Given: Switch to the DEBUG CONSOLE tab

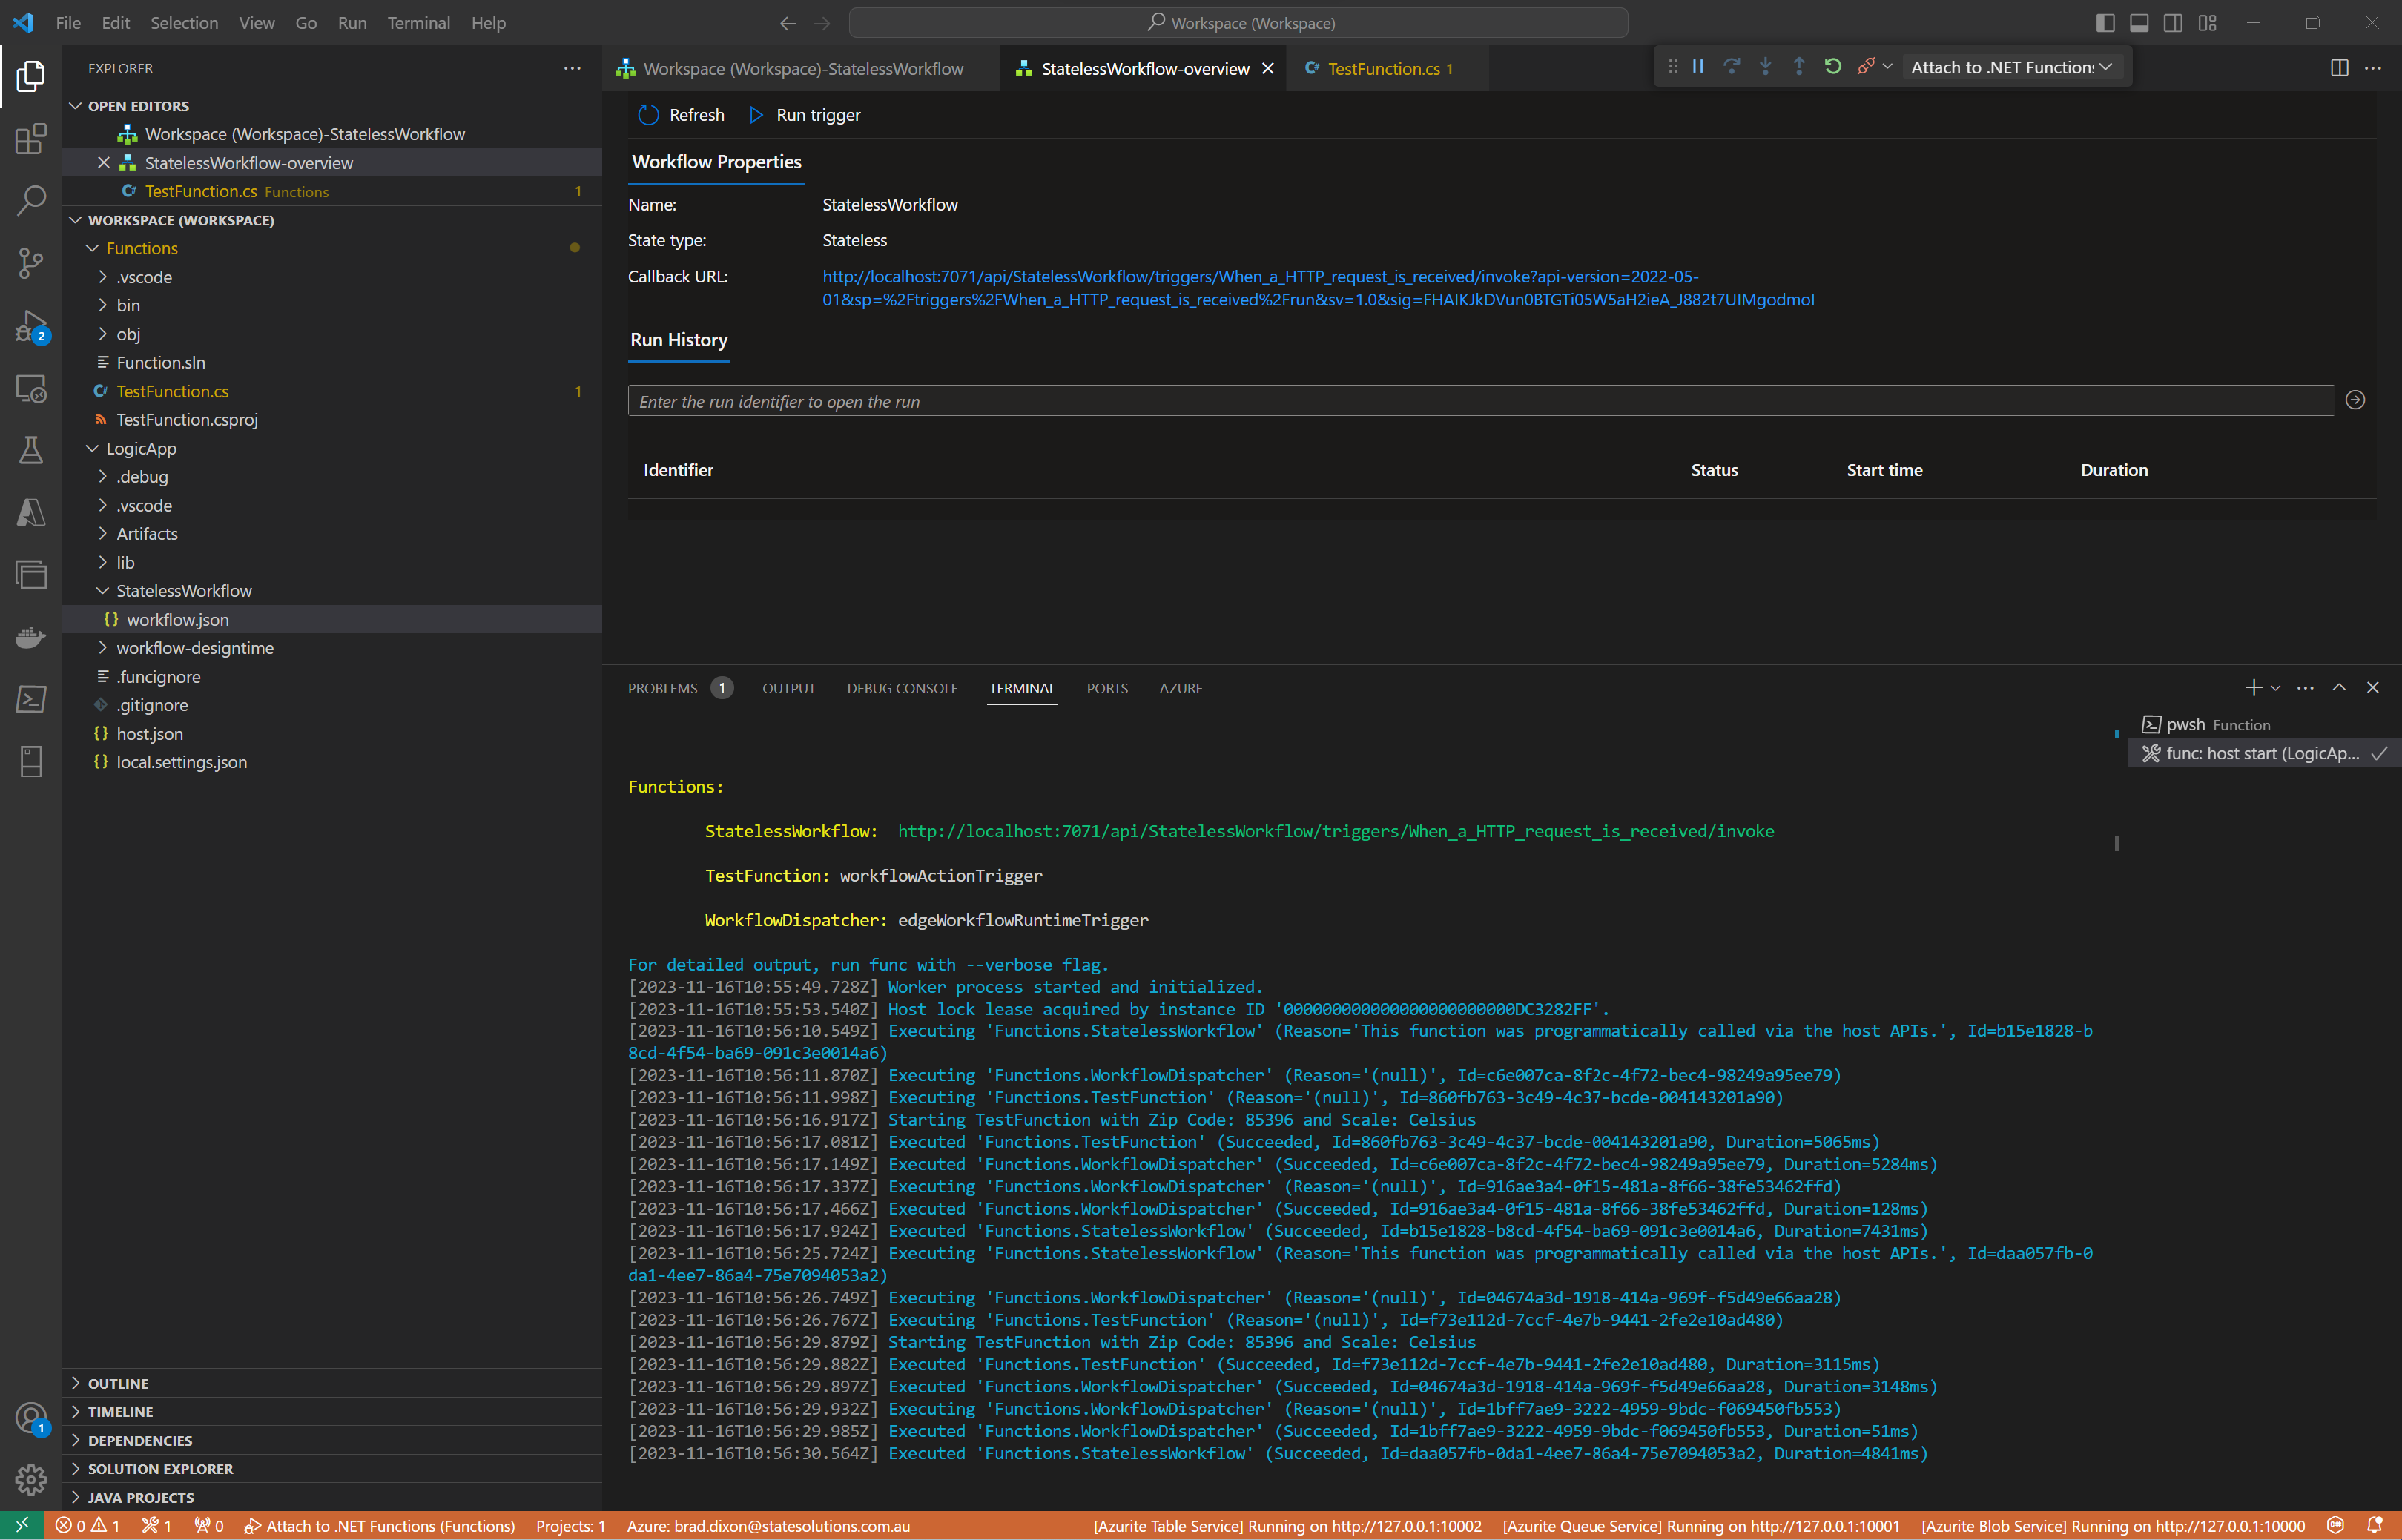Looking at the screenshot, I should (901, 688).
